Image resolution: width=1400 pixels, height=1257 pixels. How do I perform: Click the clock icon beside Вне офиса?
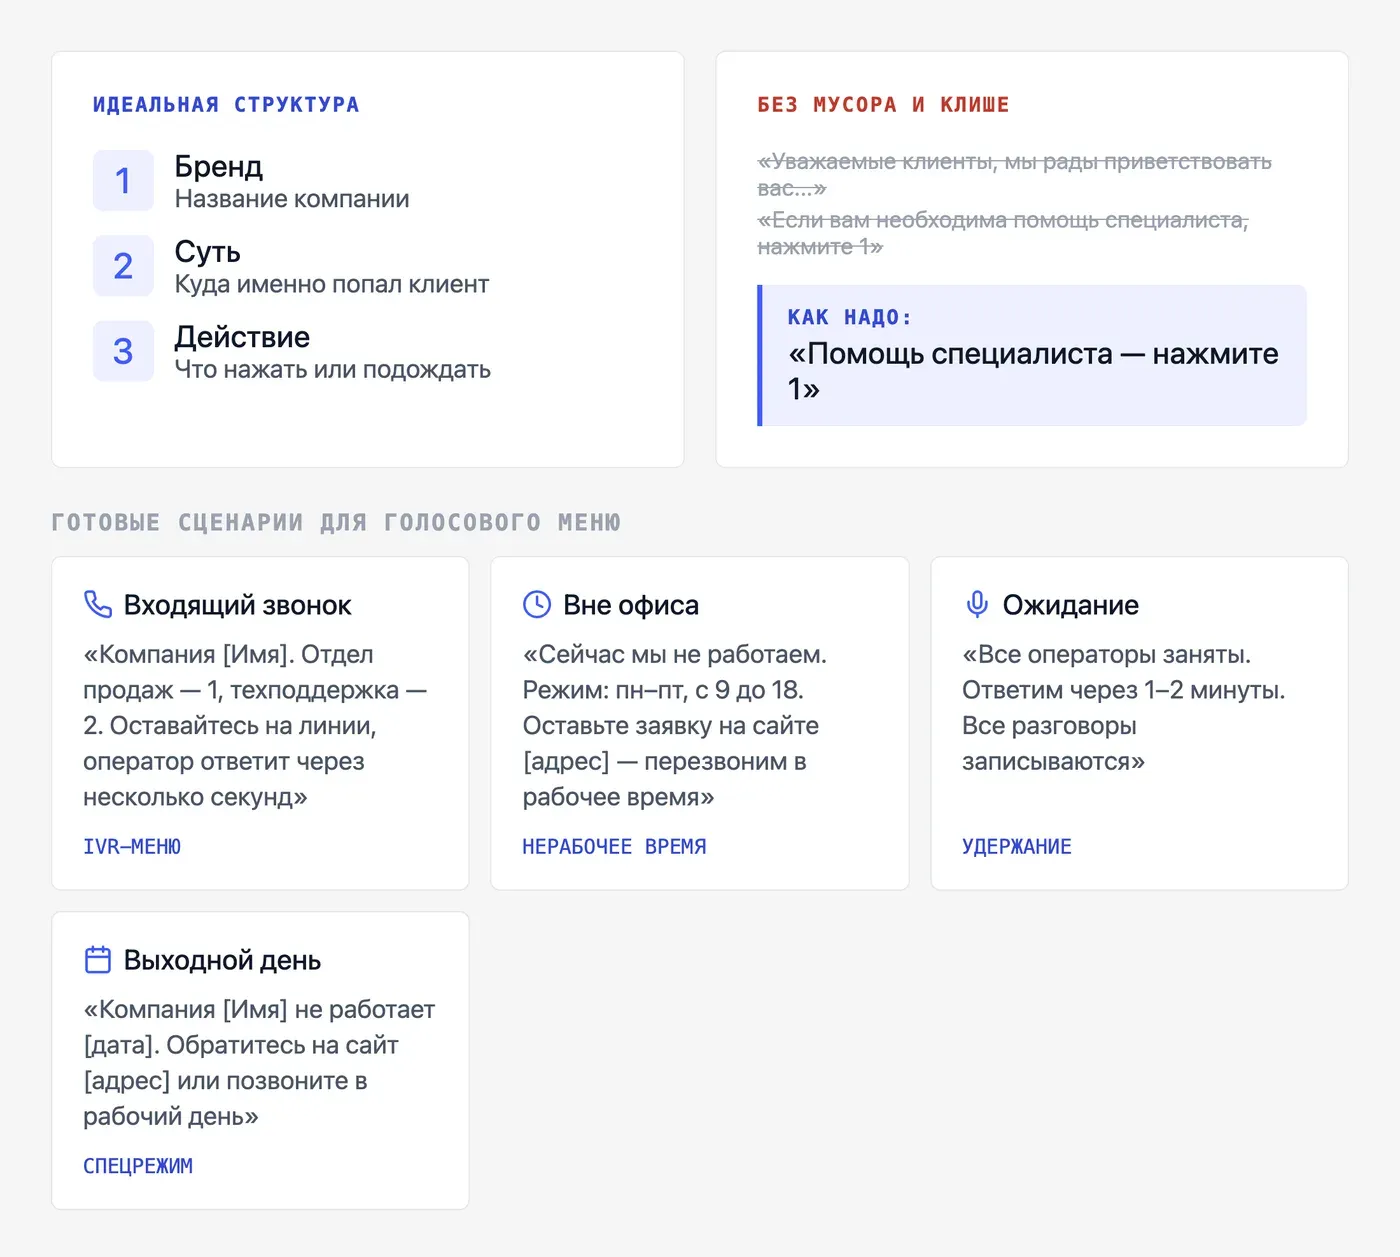[x=537, y=604]
